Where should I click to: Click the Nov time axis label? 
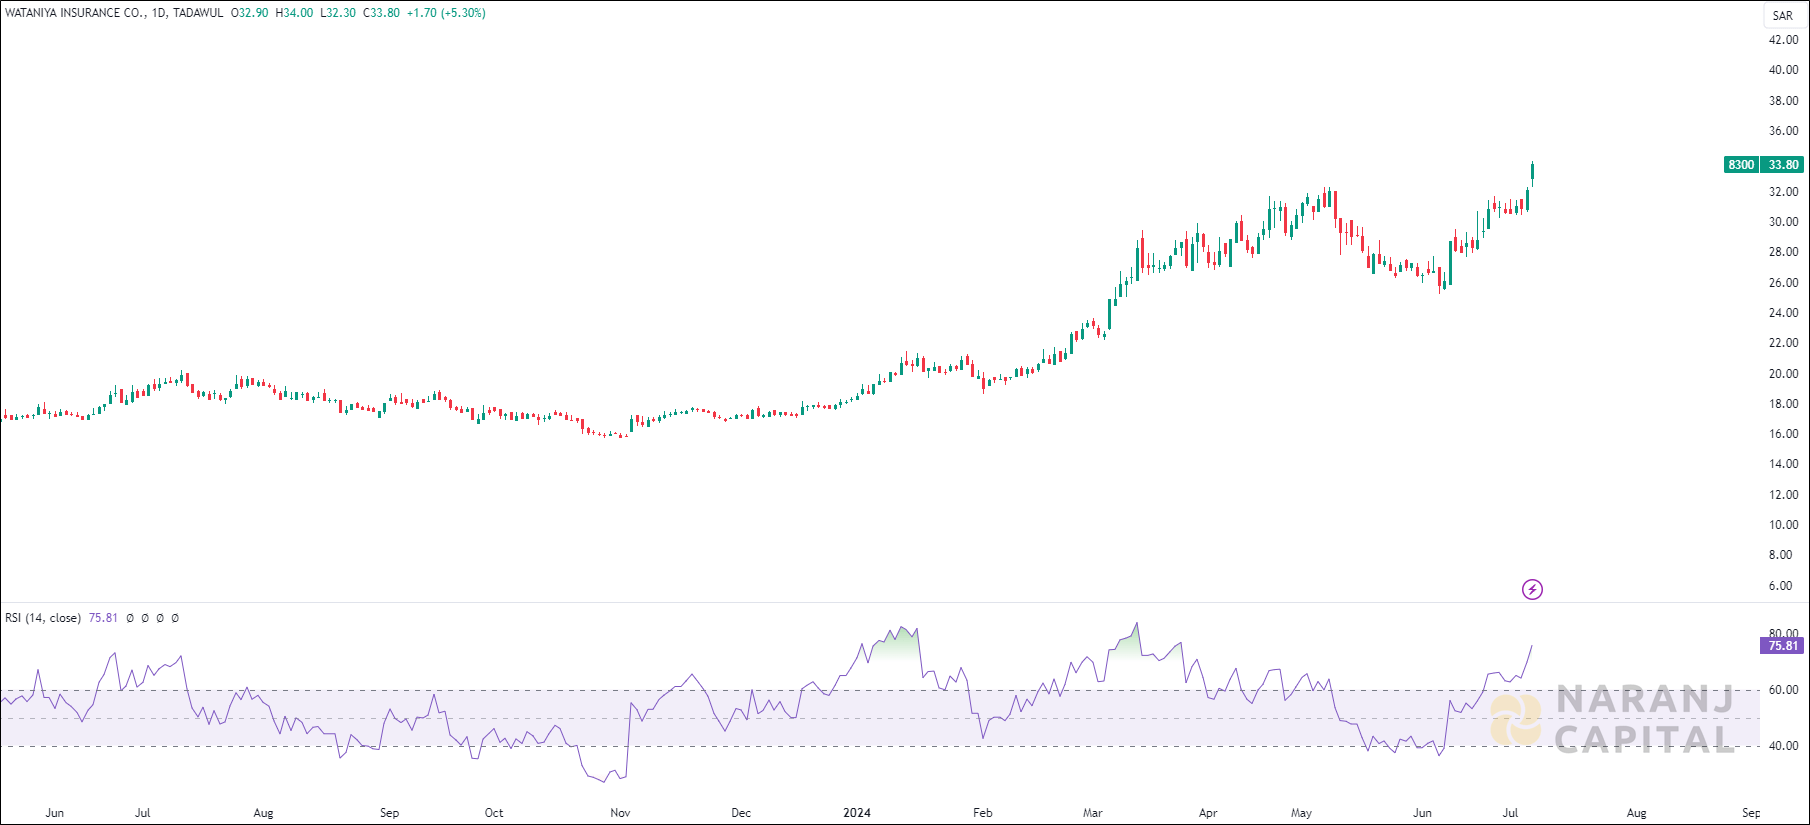pos(620,813)
